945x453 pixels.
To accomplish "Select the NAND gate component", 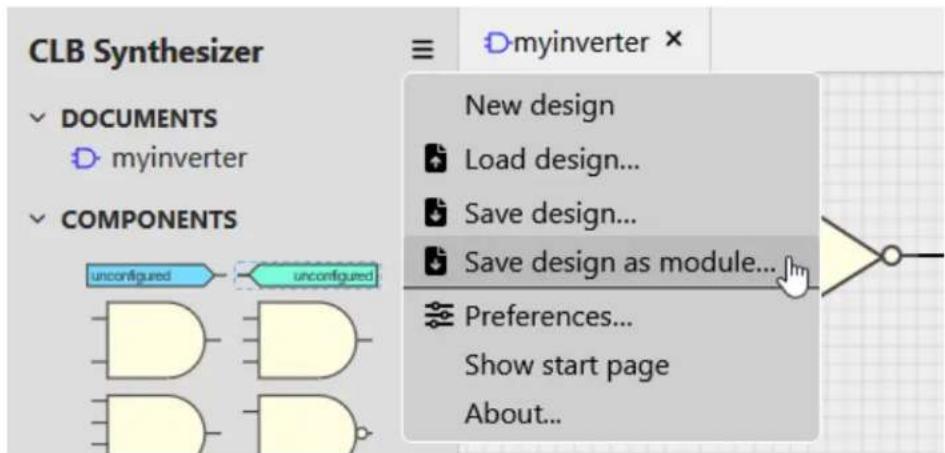I will [307, 423].
